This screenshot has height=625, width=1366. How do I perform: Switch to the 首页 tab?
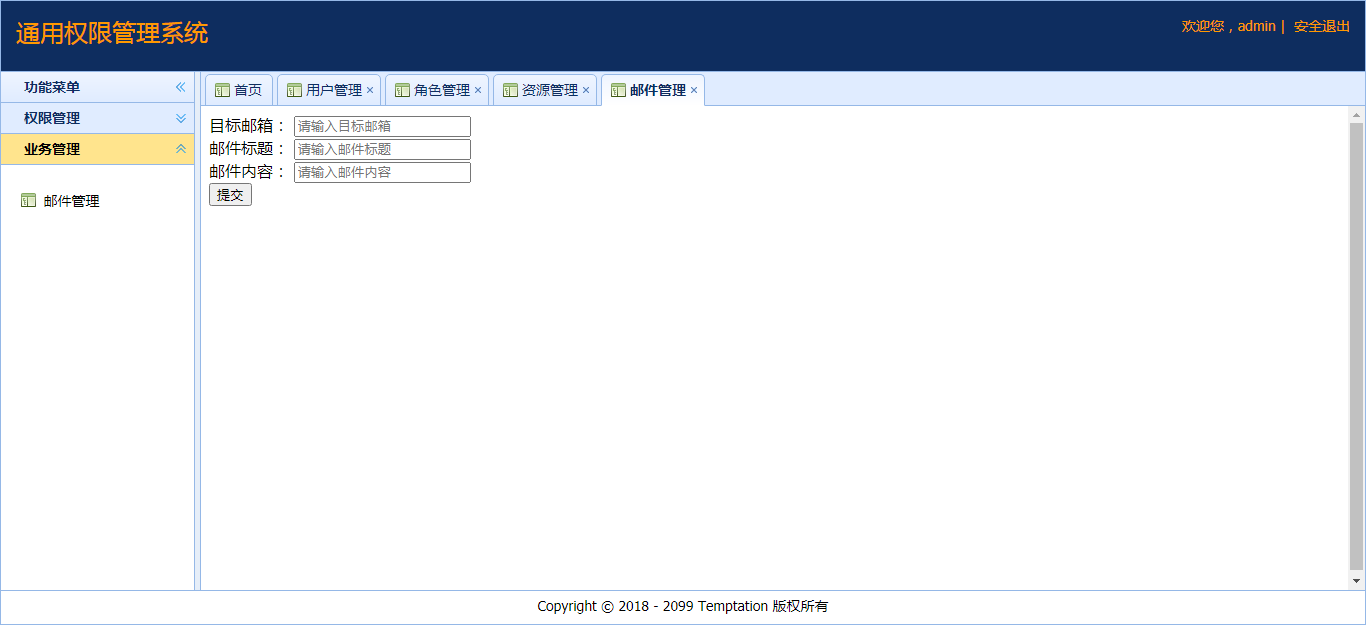pos(247,91)
